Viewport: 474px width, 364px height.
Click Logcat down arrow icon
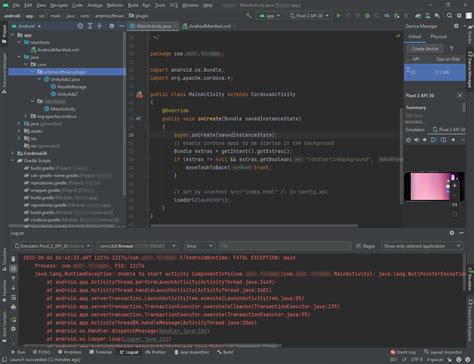point(13,288)
